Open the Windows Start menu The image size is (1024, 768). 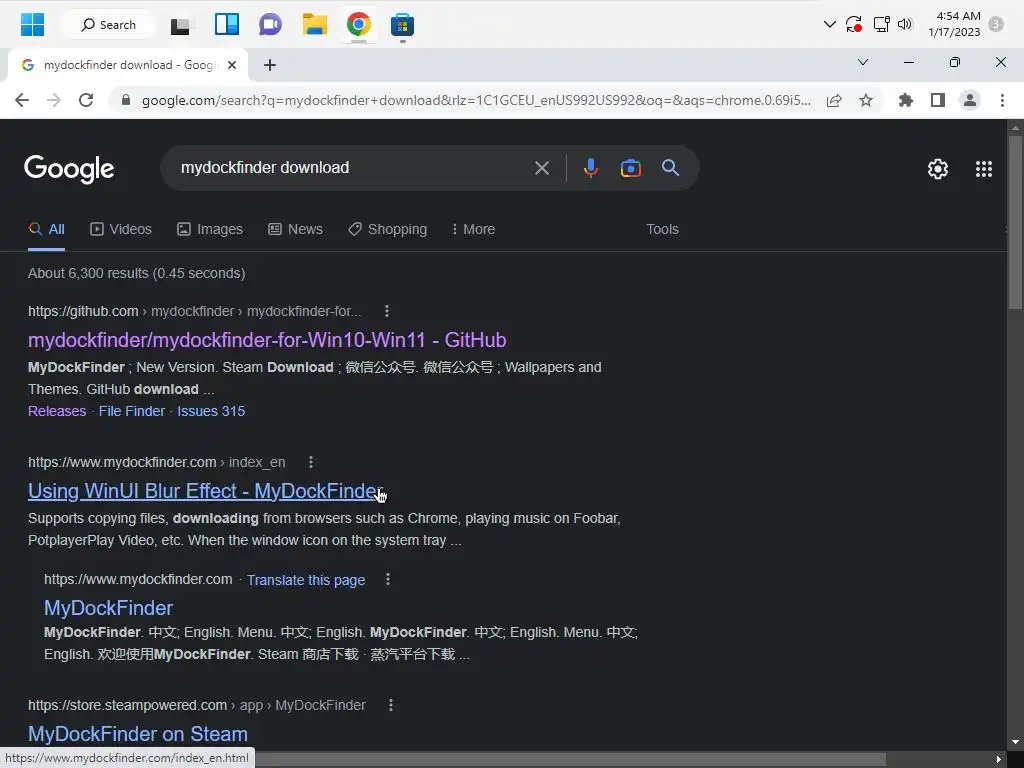(x=32, y=25)
